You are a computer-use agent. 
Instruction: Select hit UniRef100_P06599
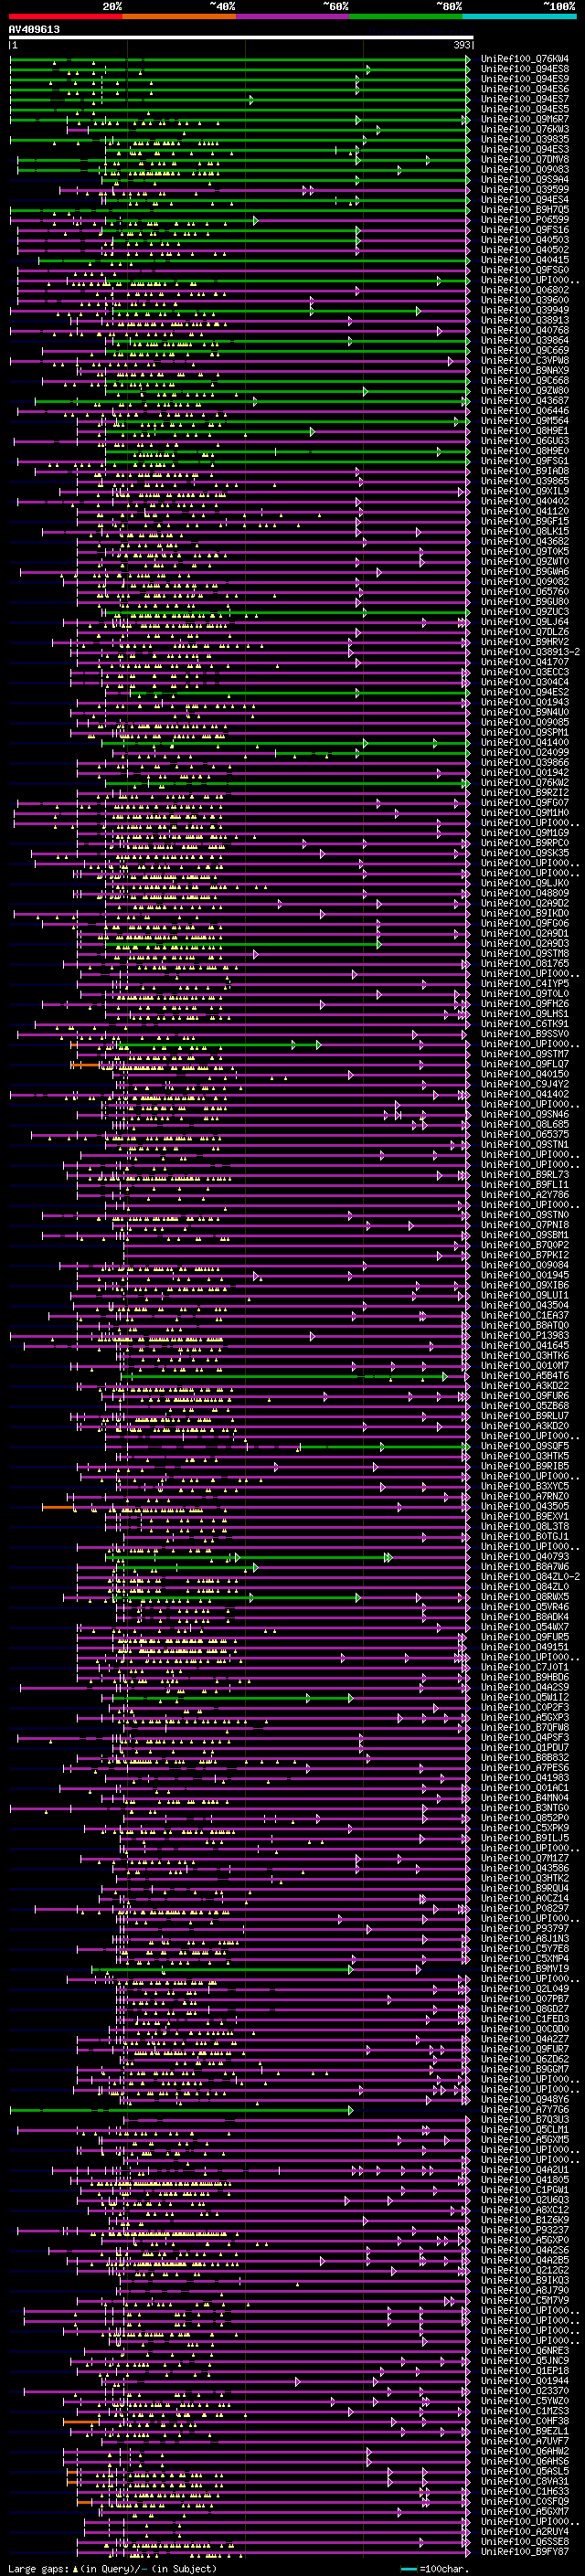(x=525, y=220)
